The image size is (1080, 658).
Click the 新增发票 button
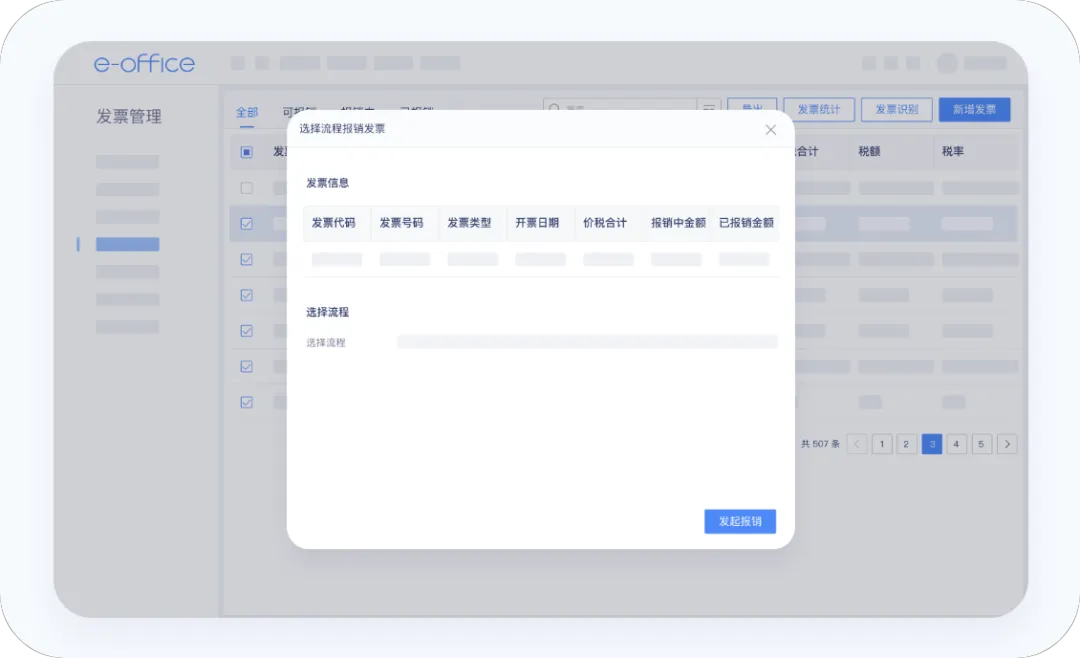coord(974,110)
